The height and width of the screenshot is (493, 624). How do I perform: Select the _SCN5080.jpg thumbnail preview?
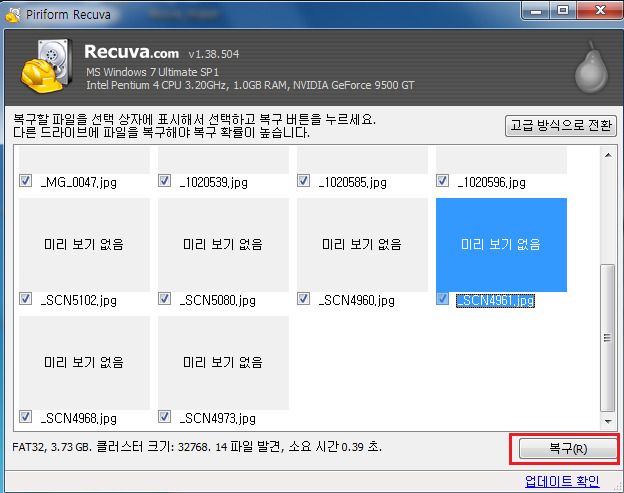pos(223,245)
